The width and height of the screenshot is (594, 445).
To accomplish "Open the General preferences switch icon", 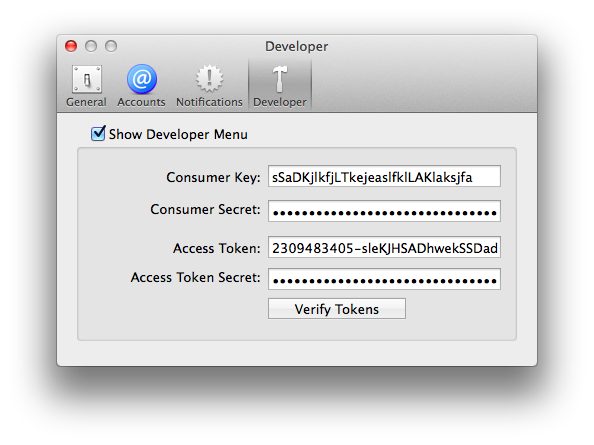I will coord(87,79).
